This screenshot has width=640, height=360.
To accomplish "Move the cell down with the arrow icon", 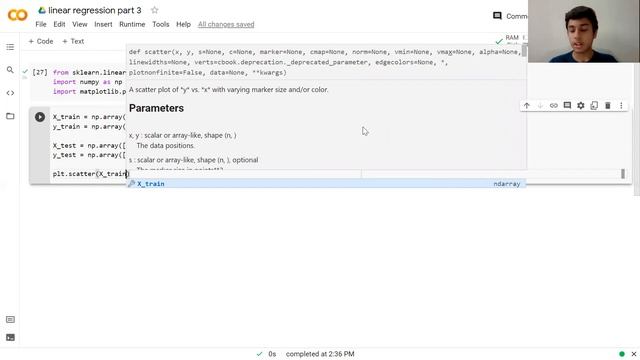I will (540, 106).
